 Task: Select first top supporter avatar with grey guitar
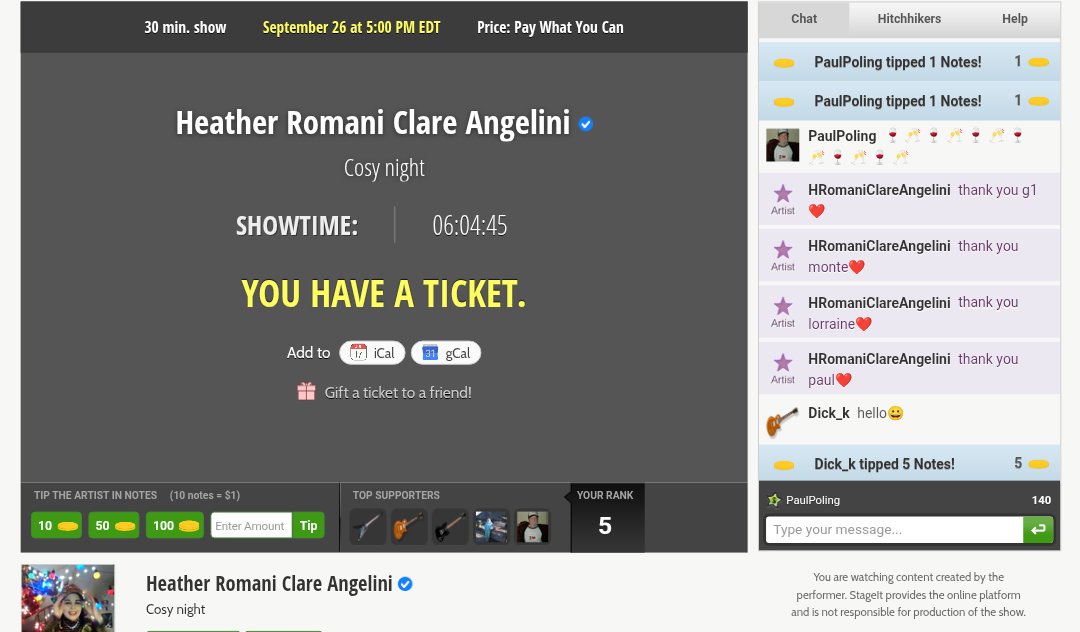(x=368, y=527)
